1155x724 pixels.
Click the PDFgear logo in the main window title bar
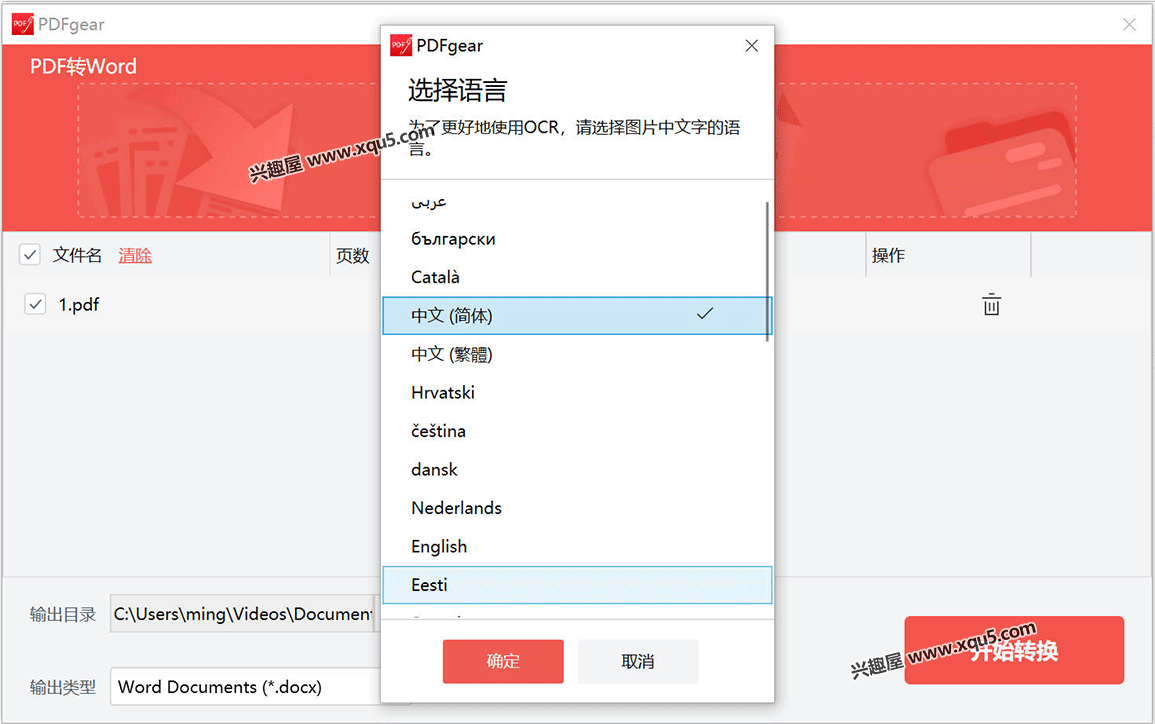click(x=23, y=24)
